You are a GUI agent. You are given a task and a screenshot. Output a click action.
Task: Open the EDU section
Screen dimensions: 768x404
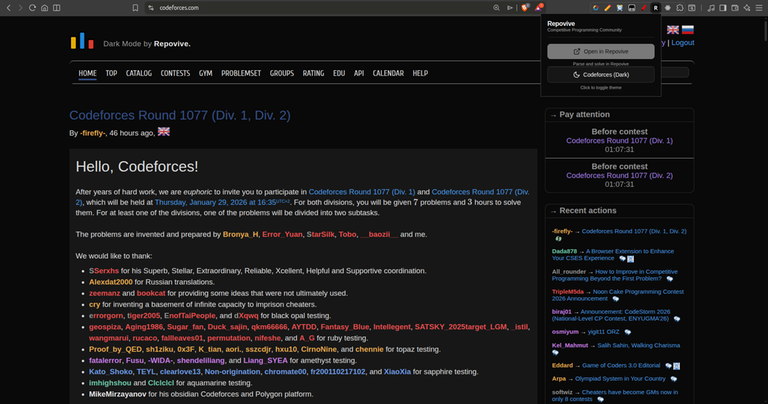click(x=339, y=73)
